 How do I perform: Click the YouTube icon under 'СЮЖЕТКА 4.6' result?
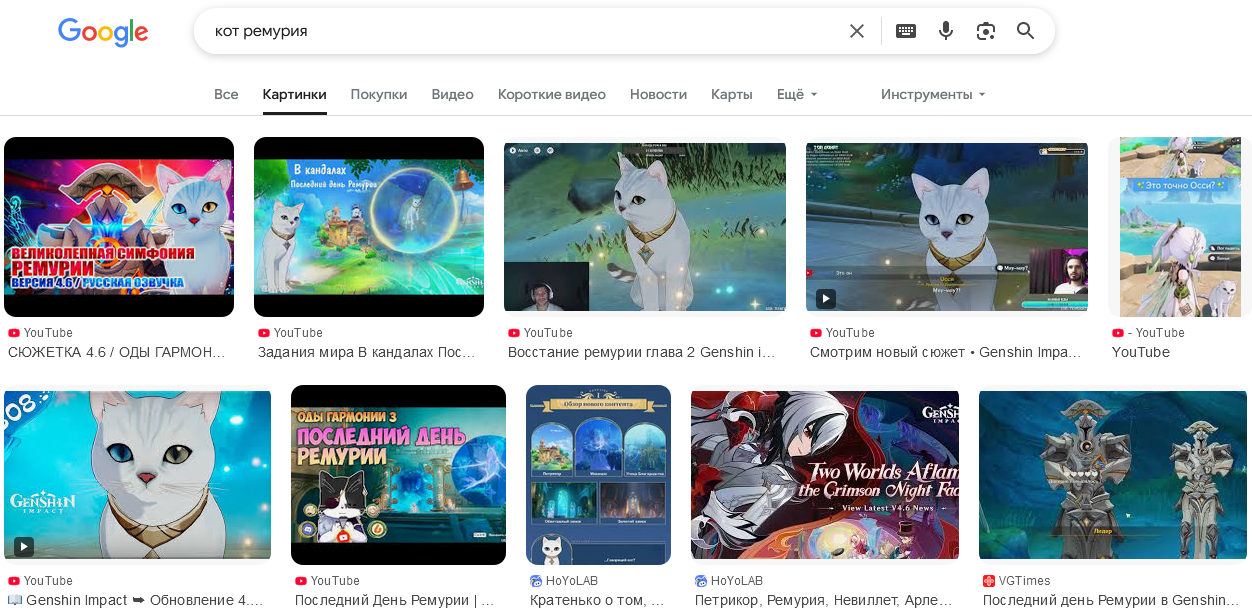tap(14, 333)
